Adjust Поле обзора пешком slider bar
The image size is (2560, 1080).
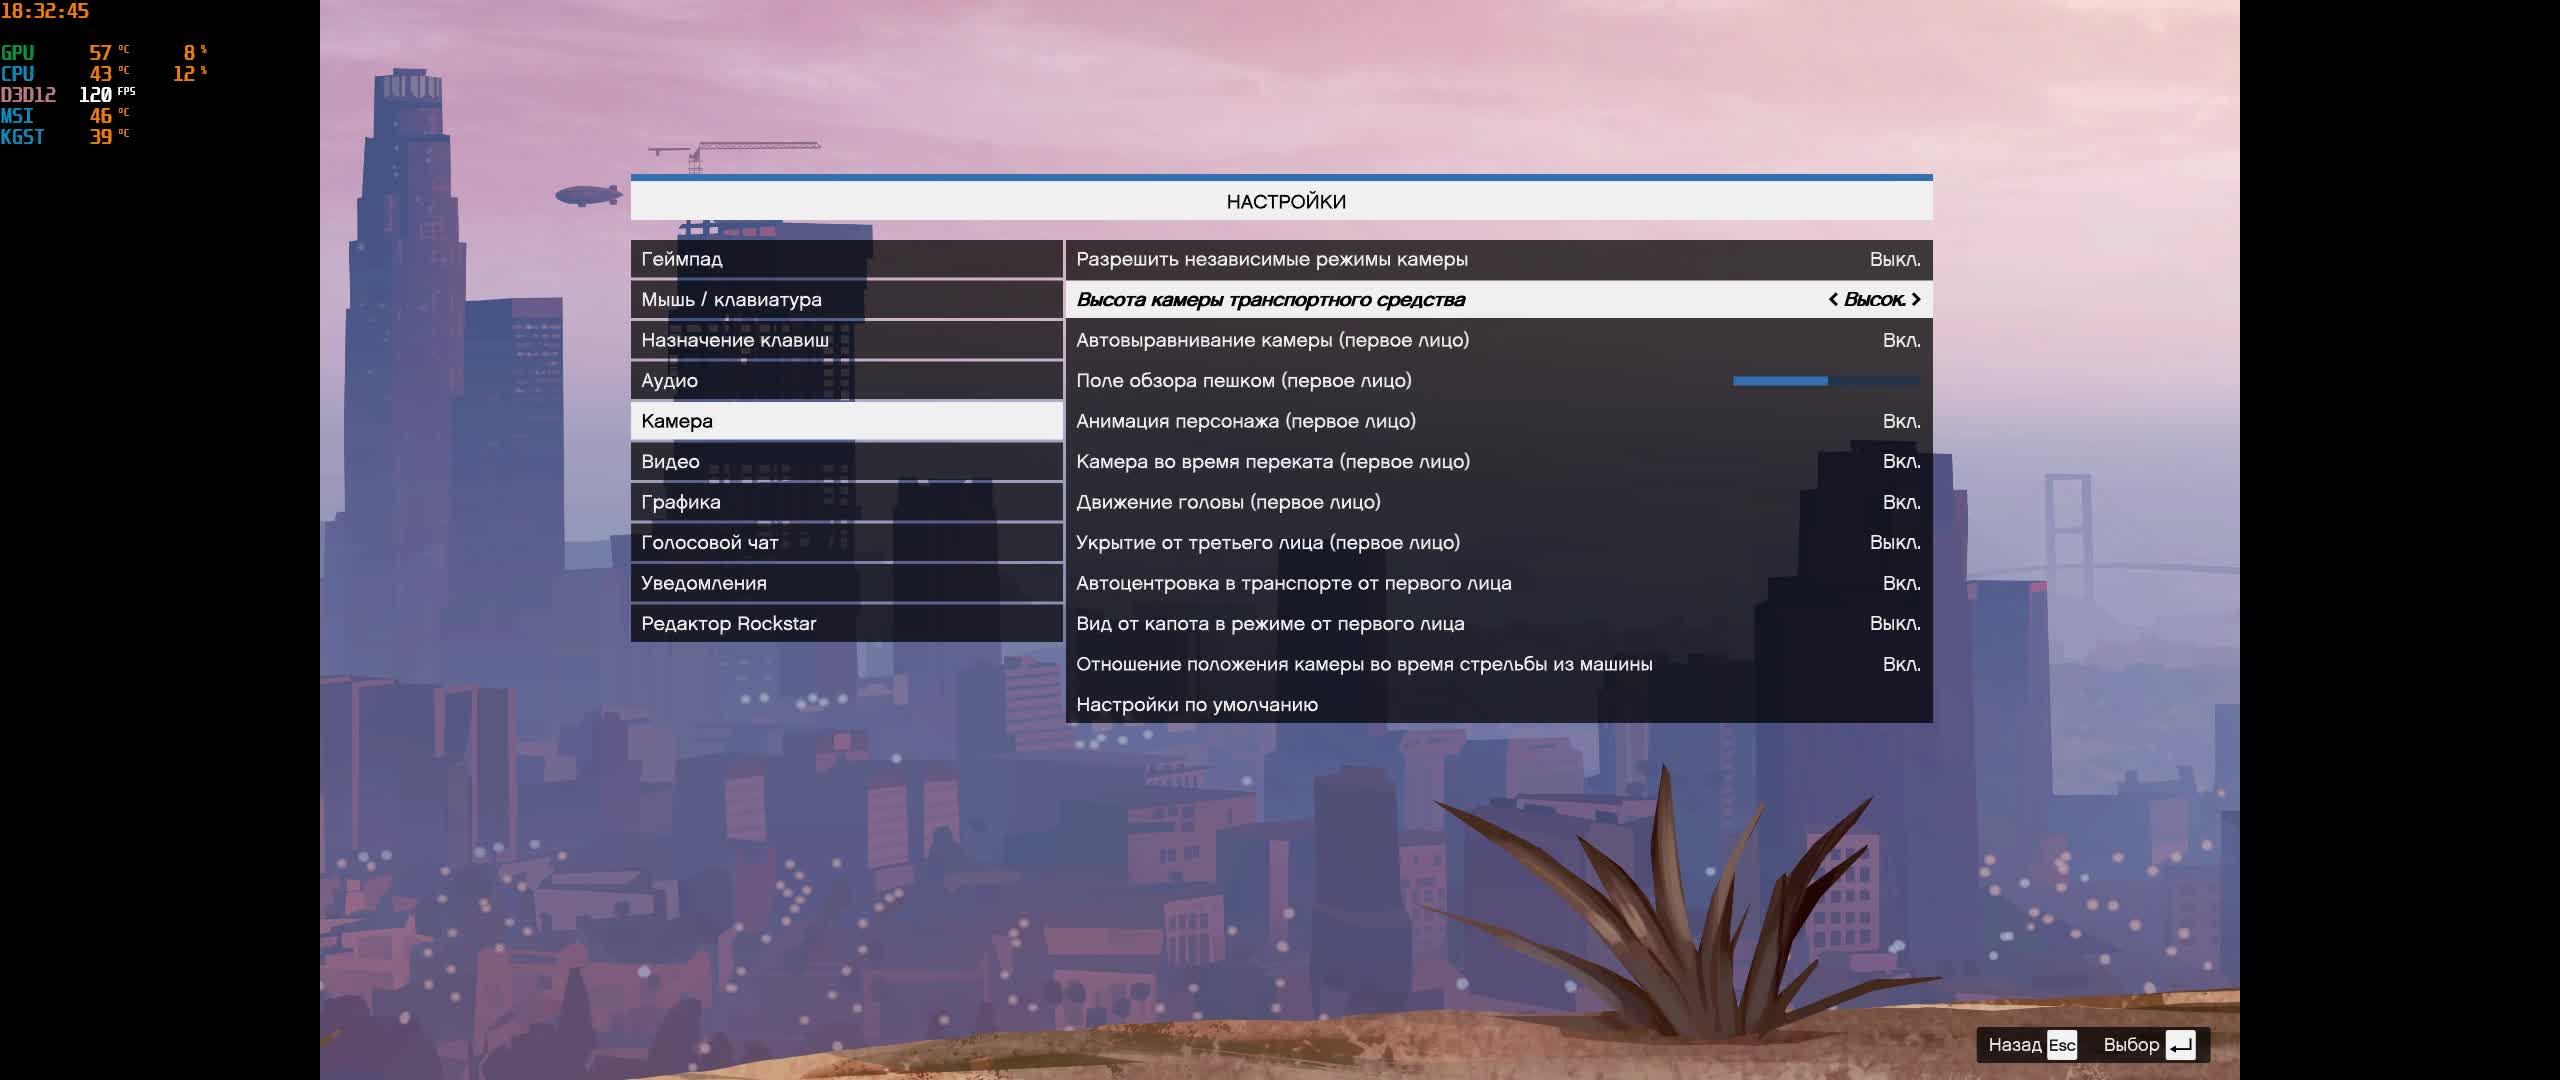point(1826,381)
